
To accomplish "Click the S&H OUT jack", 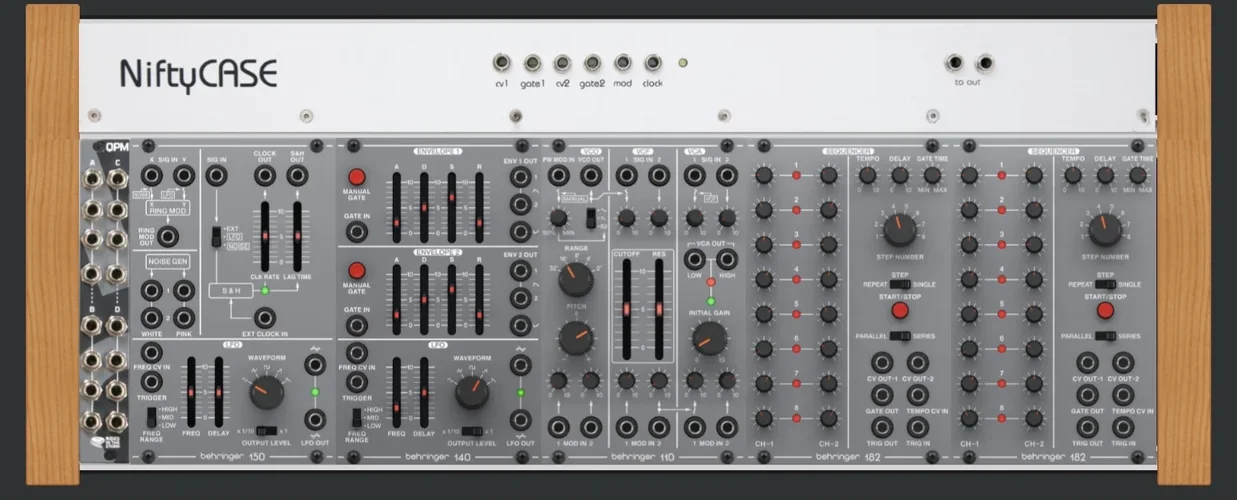I will click(x=297, y=176).
